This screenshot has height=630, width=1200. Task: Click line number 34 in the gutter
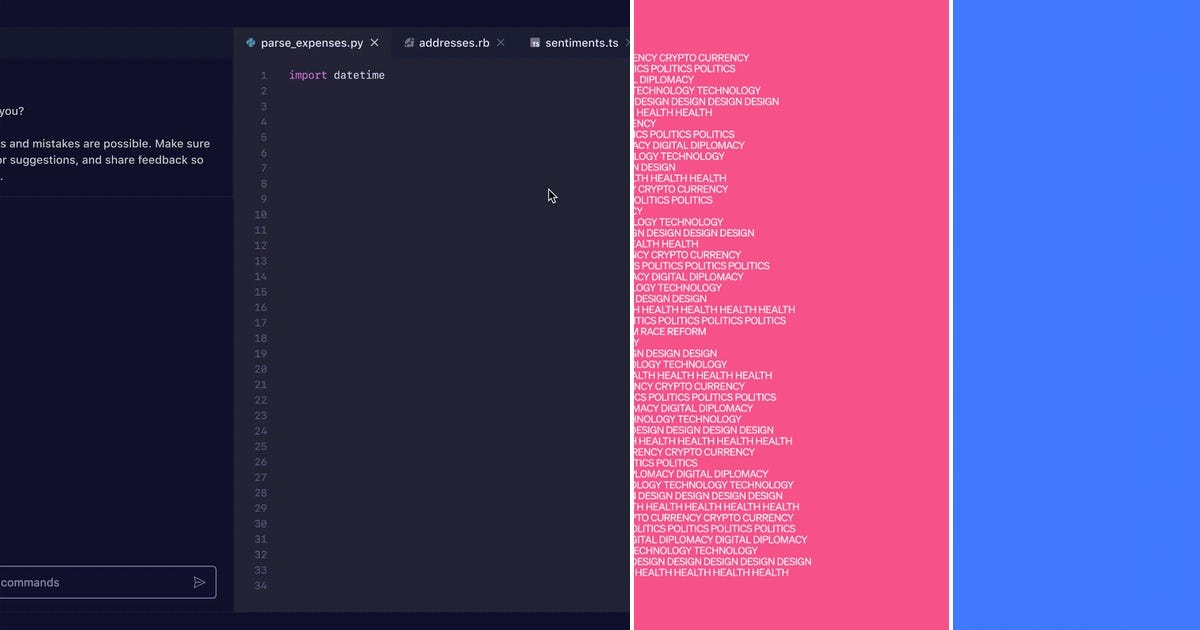260,586
